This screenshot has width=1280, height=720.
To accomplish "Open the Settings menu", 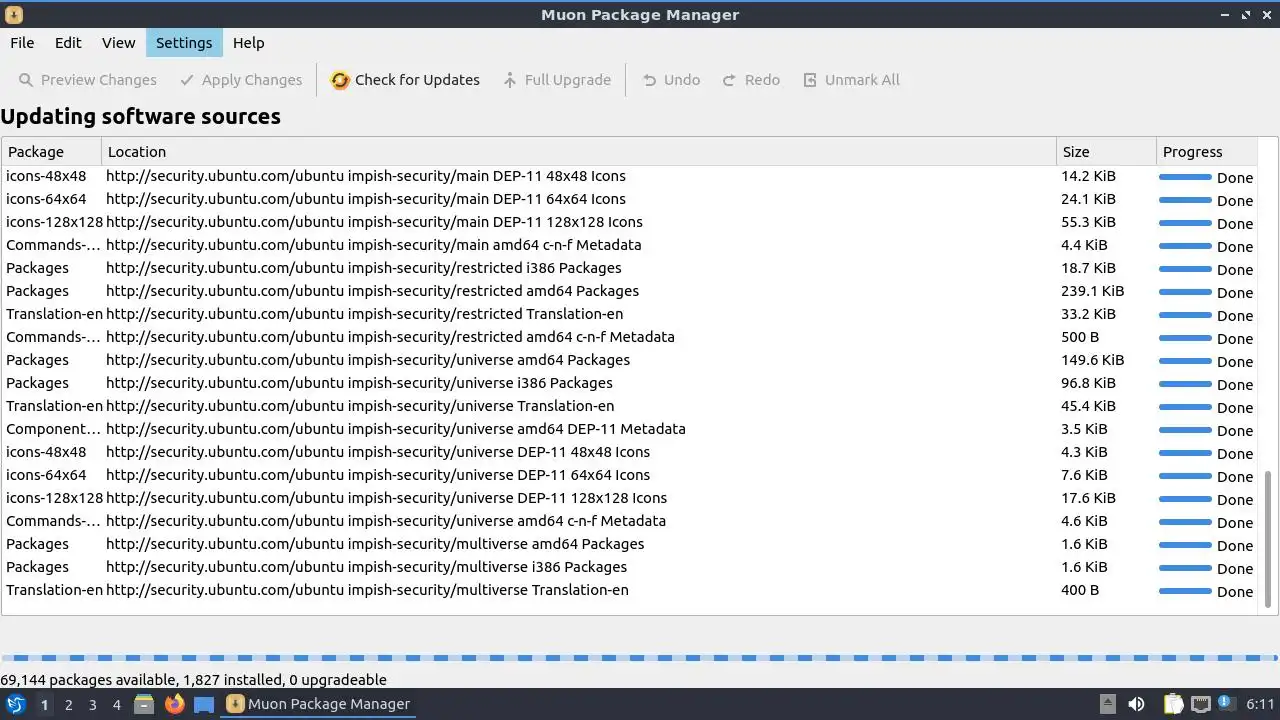I will (184, 43).
